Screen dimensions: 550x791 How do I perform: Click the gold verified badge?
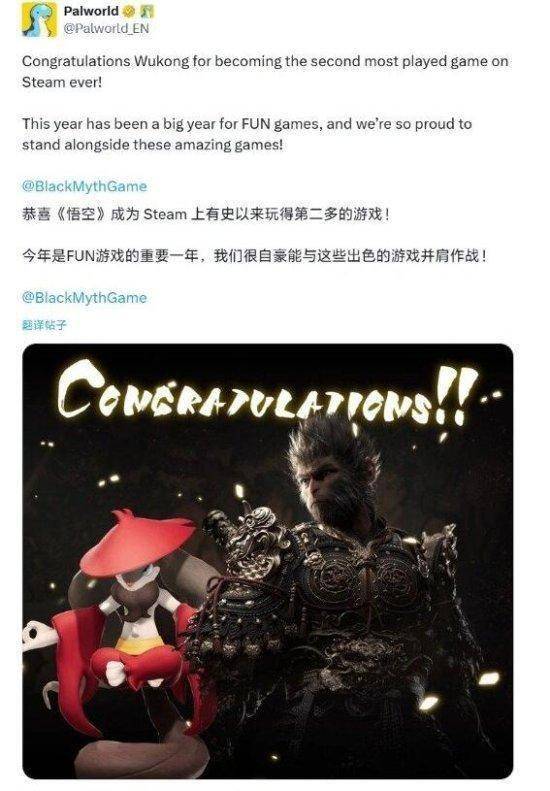(x=129, y=11)
